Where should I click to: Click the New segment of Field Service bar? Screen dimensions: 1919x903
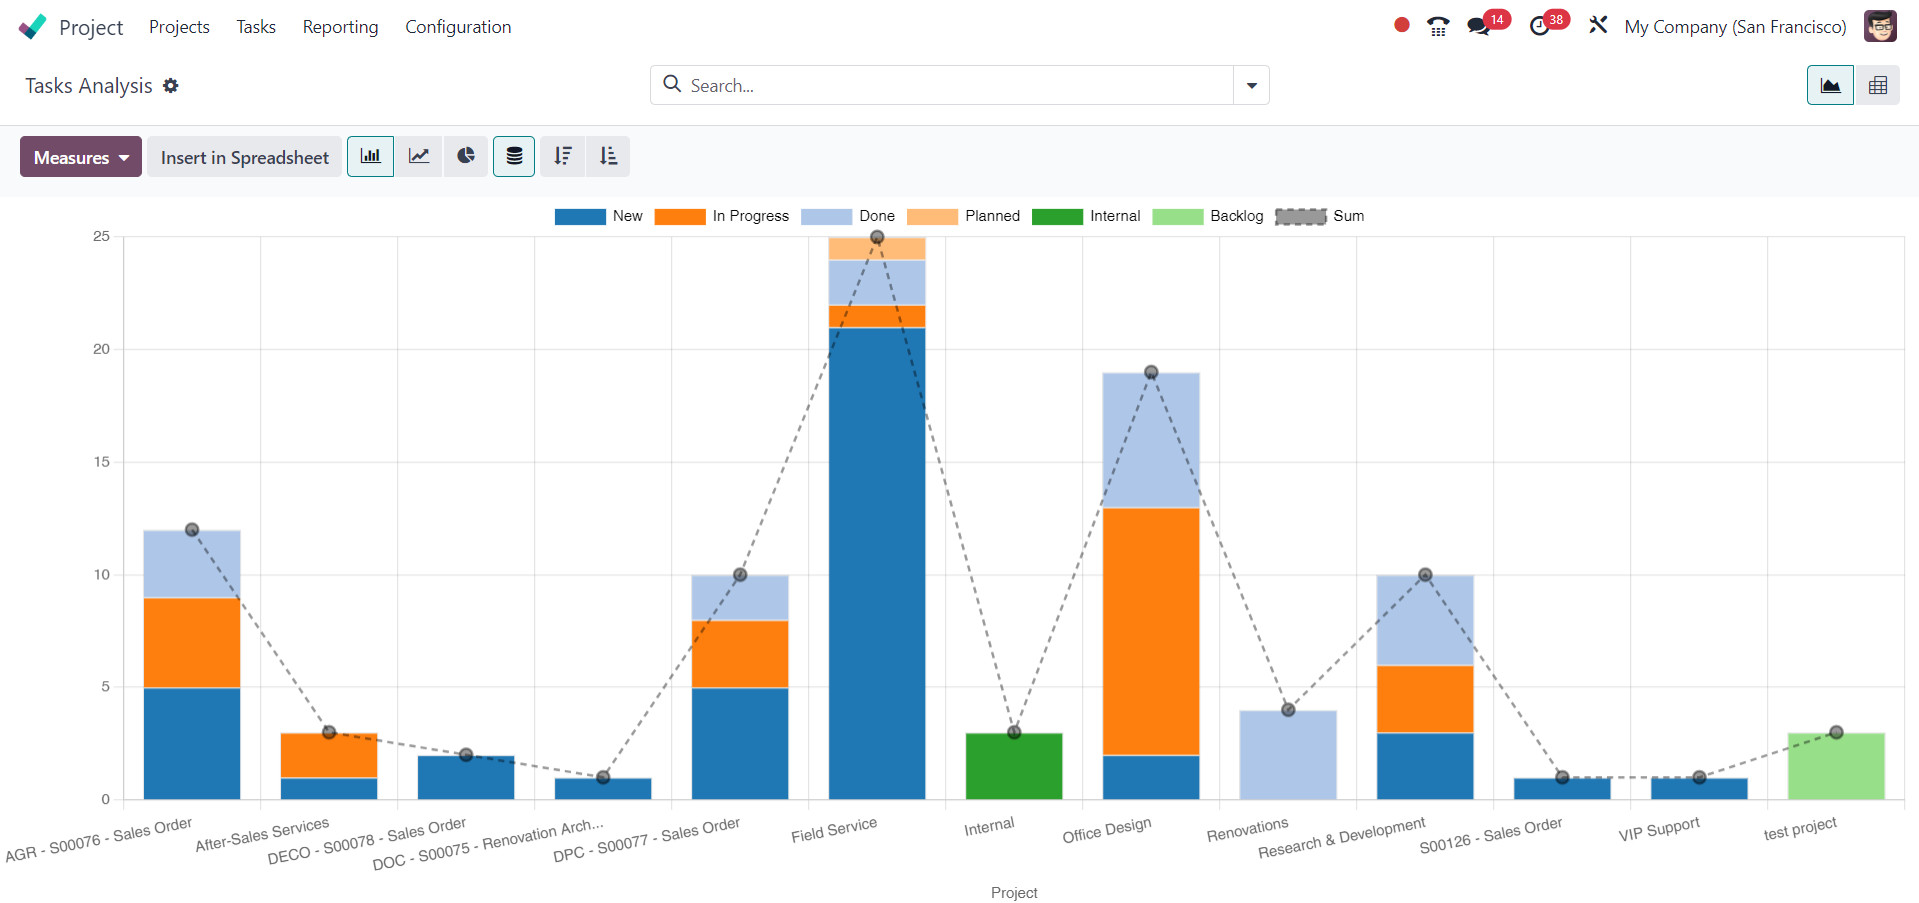point(877,563)
